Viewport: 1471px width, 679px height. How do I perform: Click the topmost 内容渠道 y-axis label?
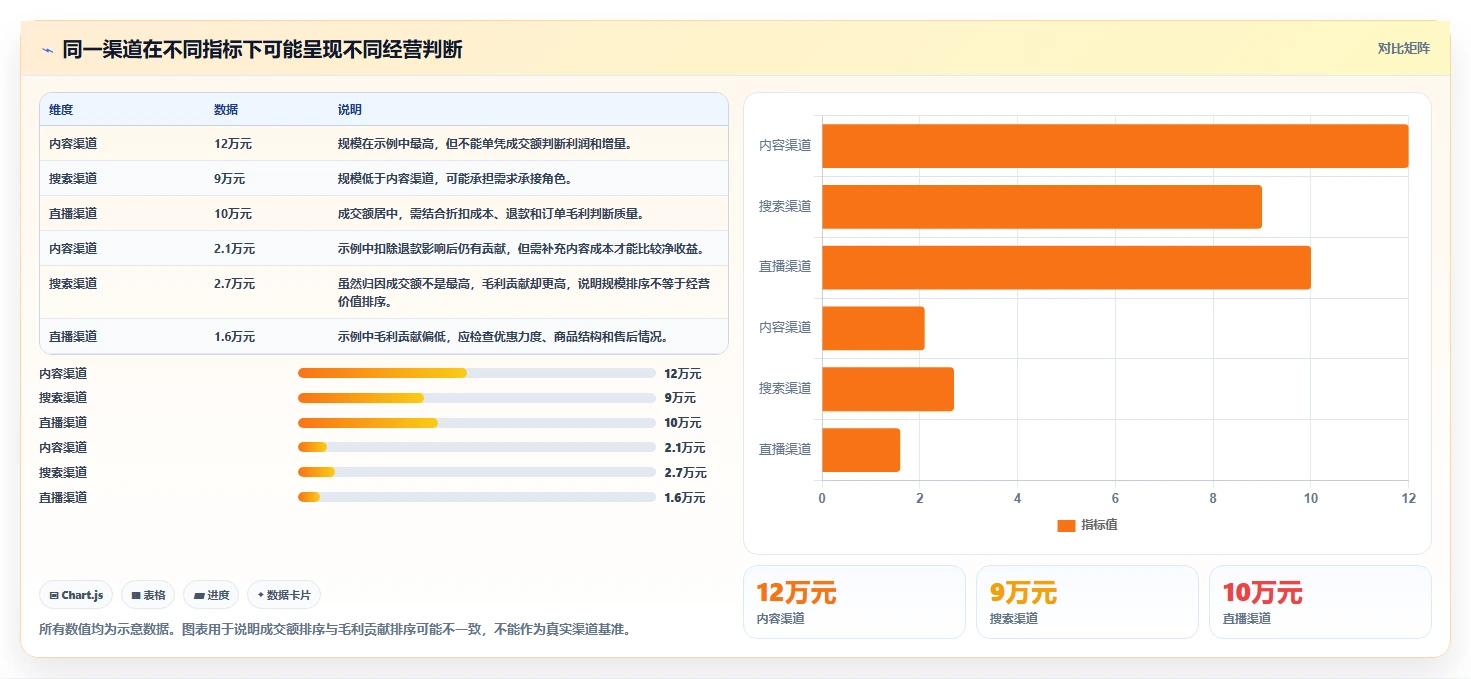click(x=785, y=146)
